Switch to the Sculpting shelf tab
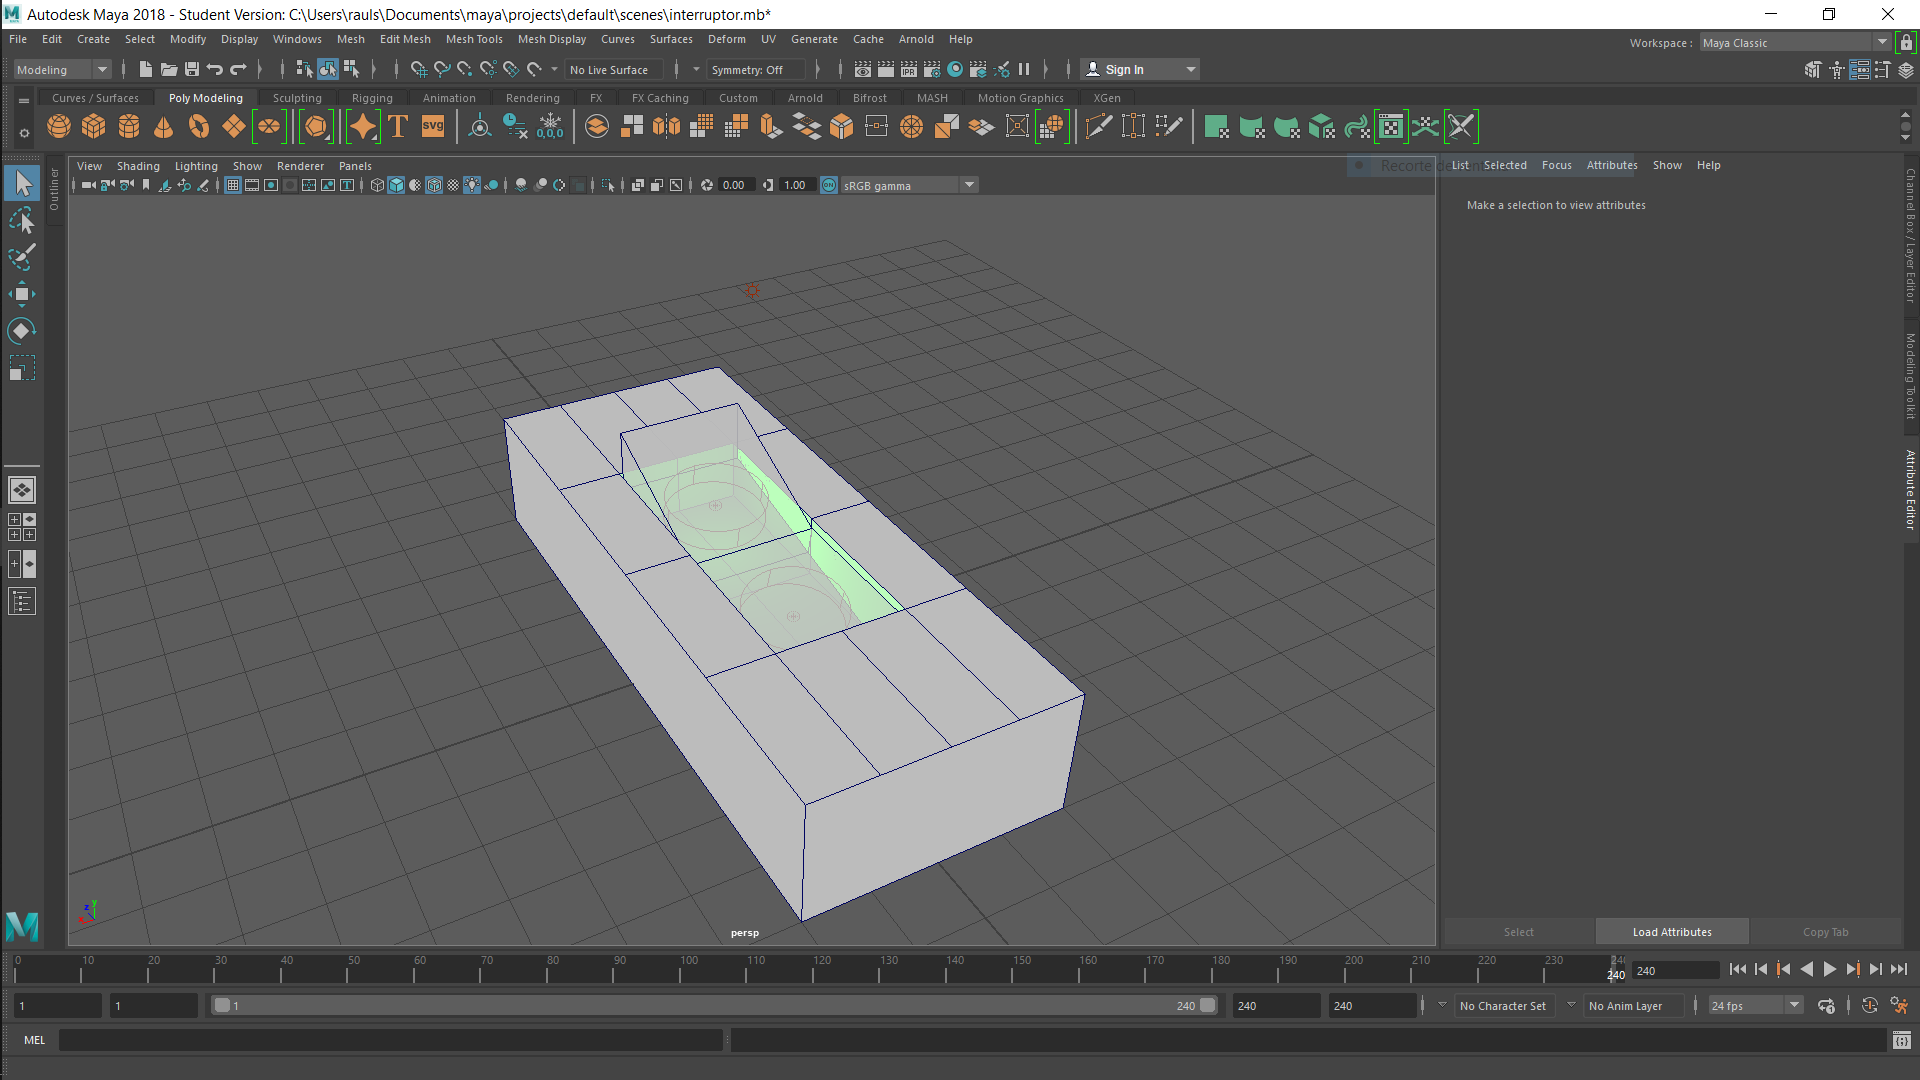 (297, 98)
